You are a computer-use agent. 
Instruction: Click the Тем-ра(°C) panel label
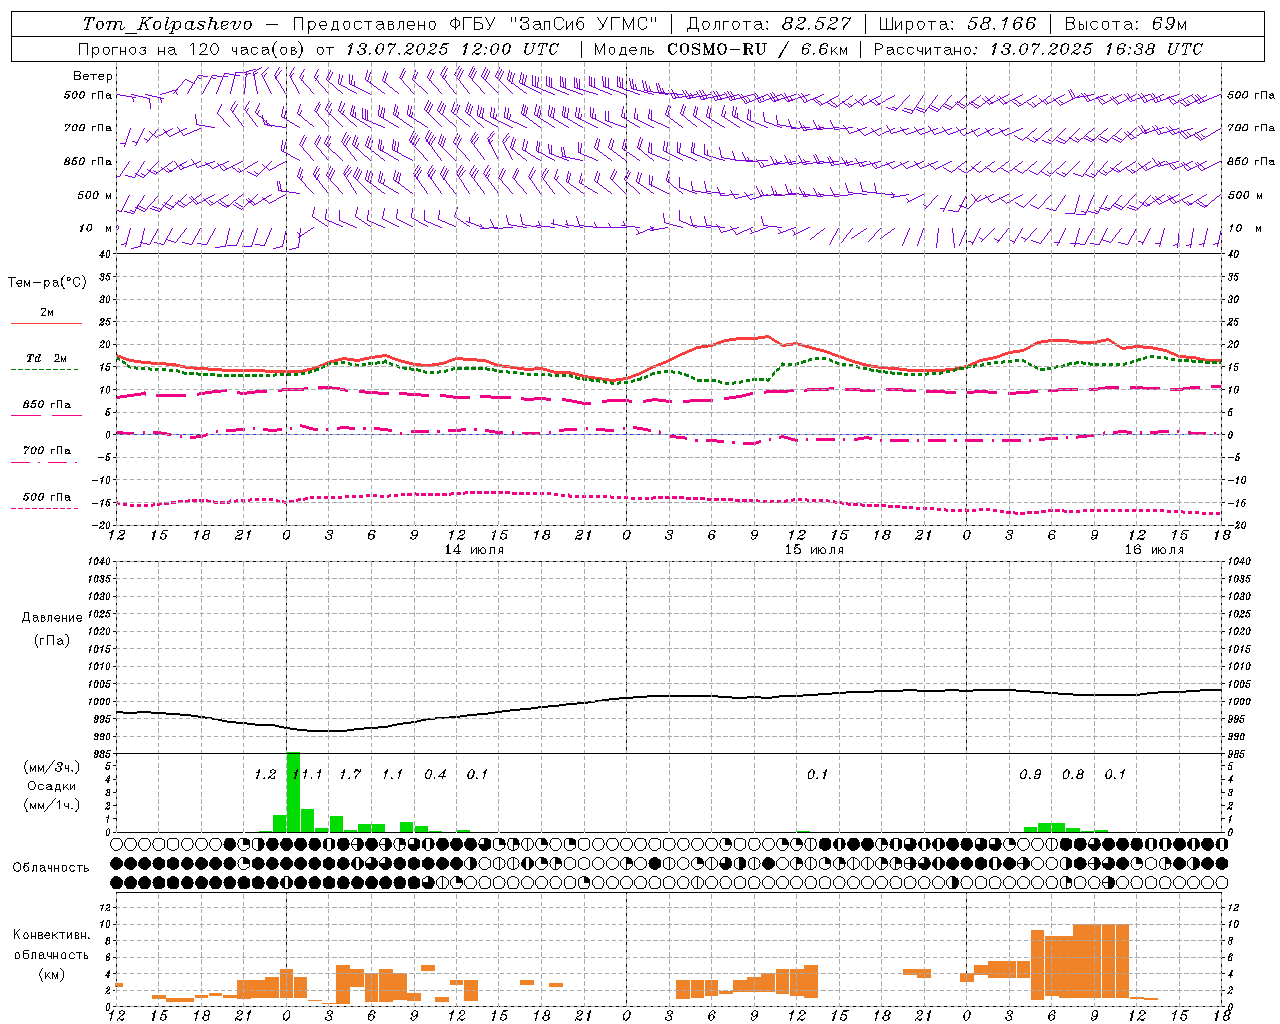tap(47, 283)
